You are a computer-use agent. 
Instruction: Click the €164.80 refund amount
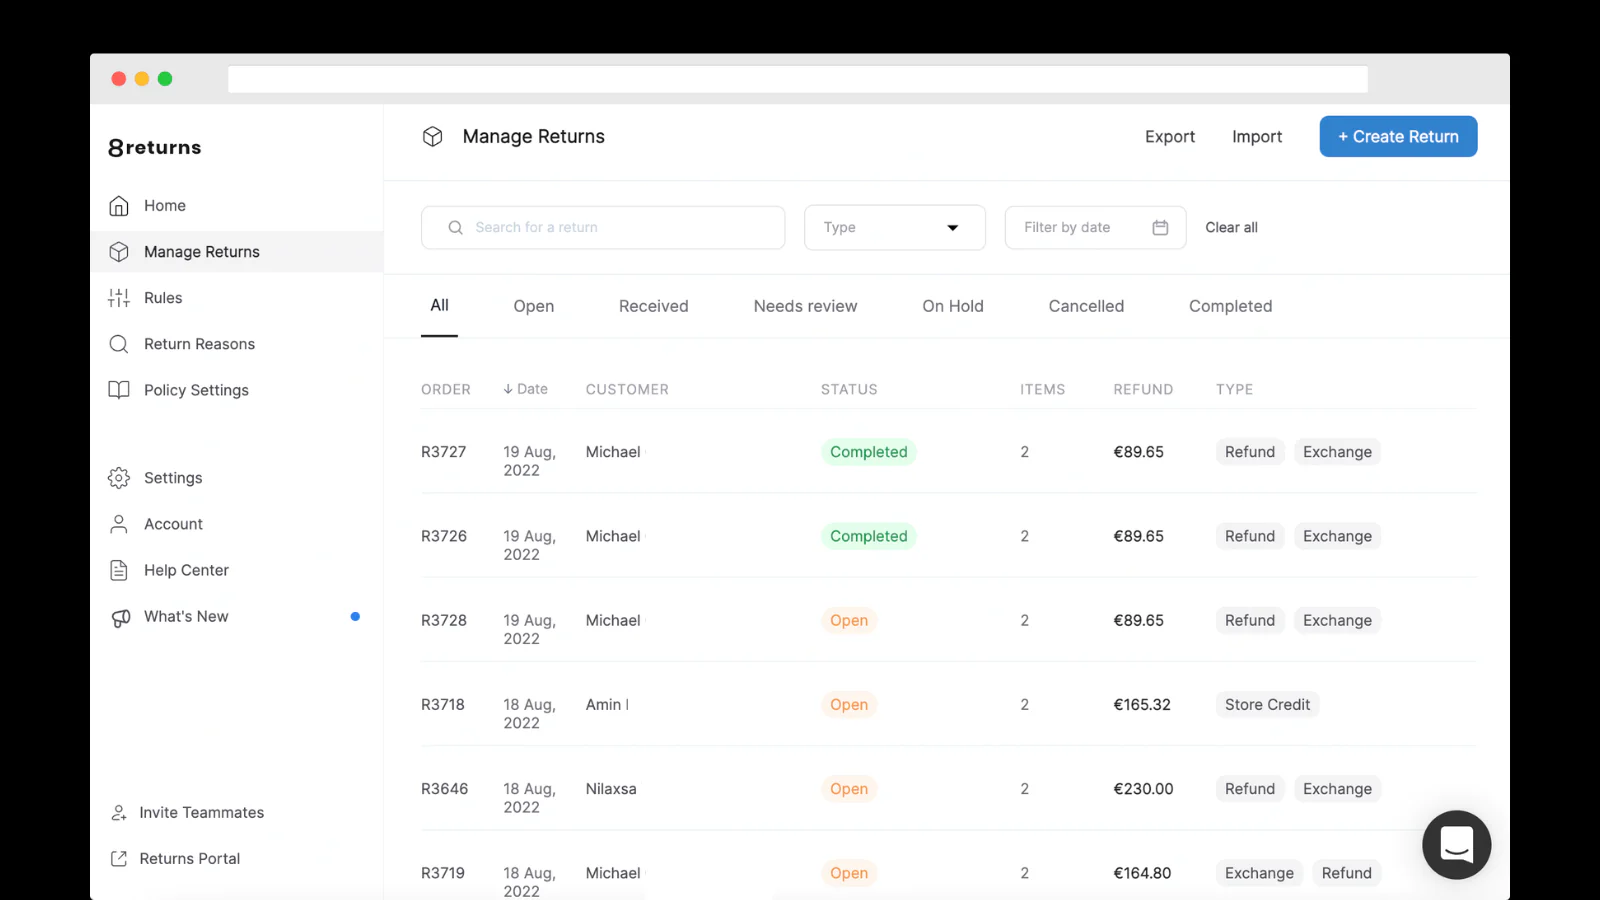(1142, 873)
